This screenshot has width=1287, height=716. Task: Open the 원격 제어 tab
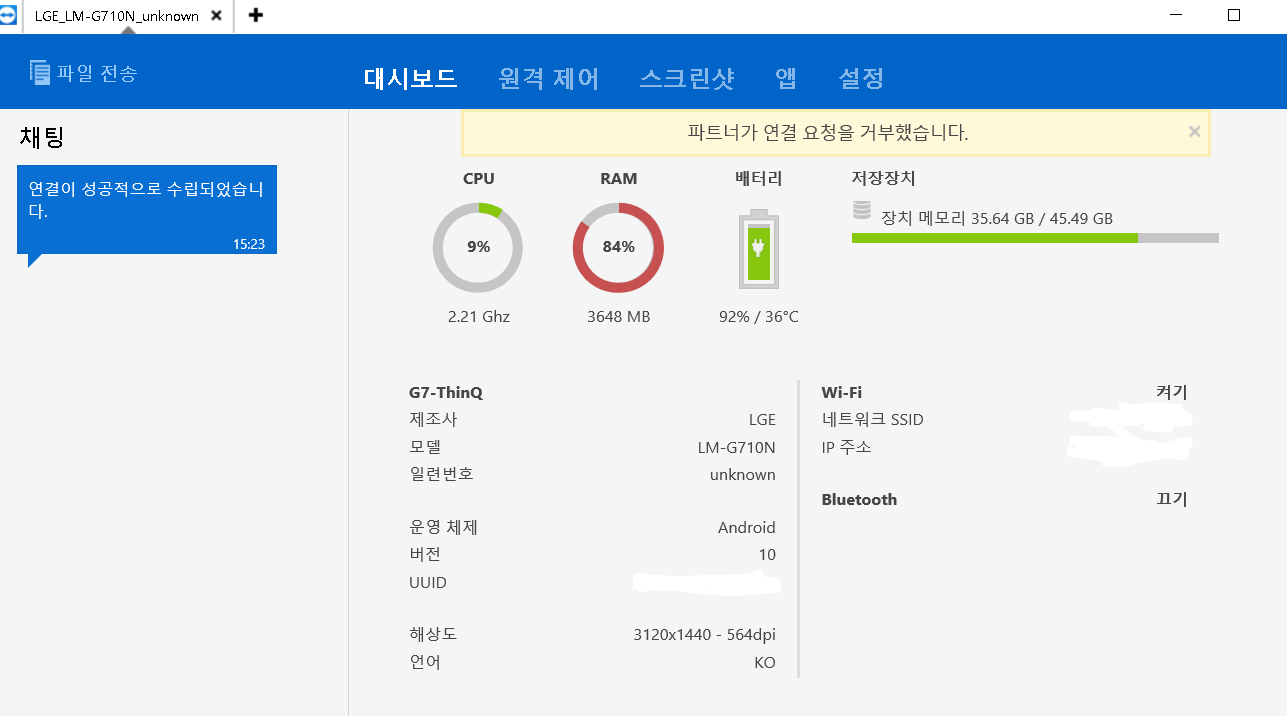click(549, 78)
